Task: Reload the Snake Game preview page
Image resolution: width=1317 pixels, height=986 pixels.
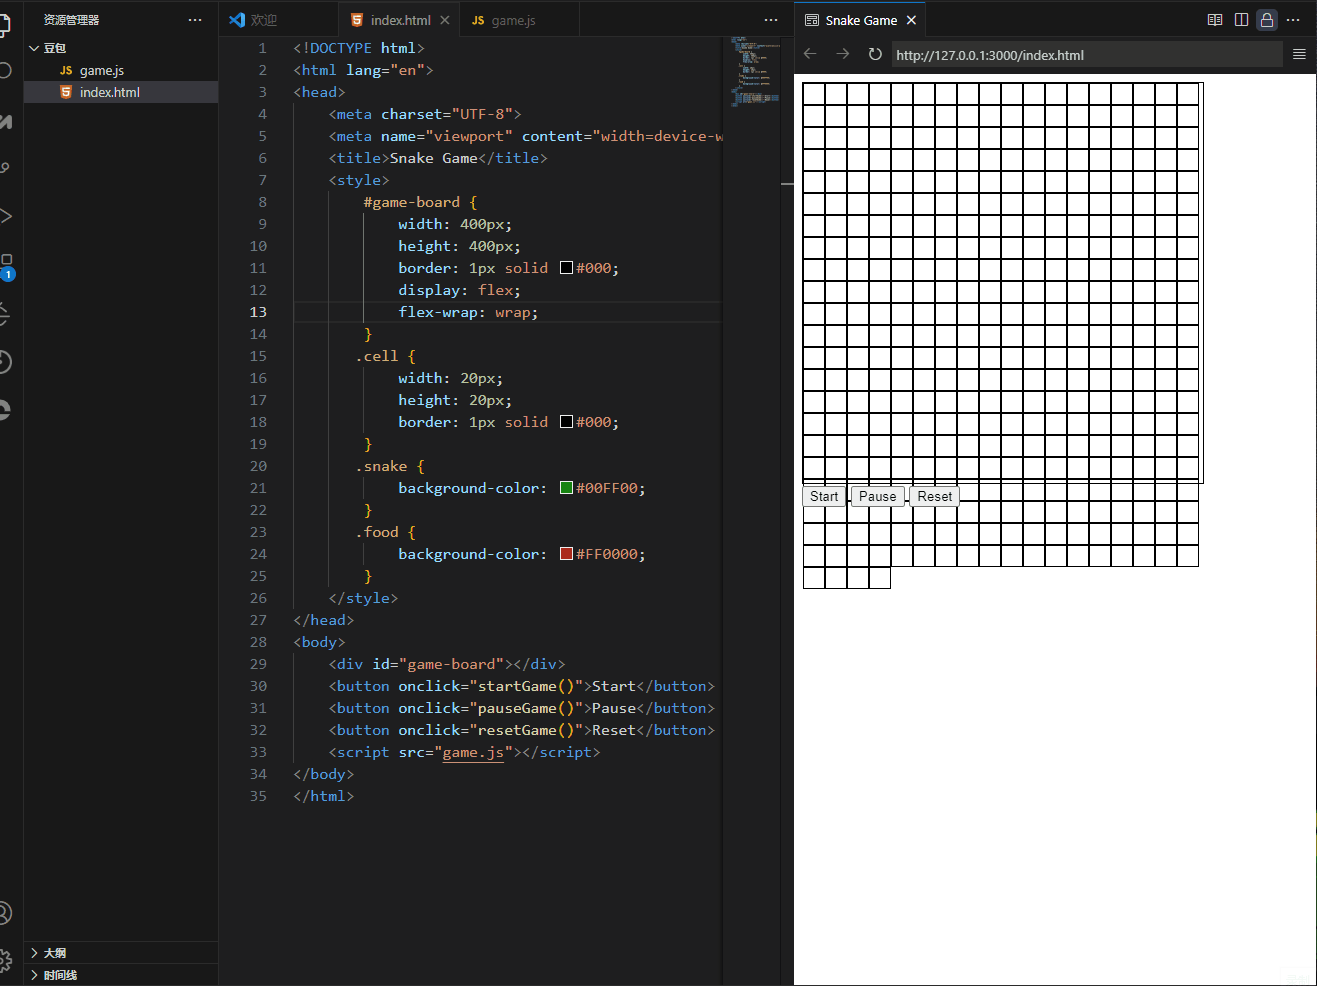Action: 875,54
